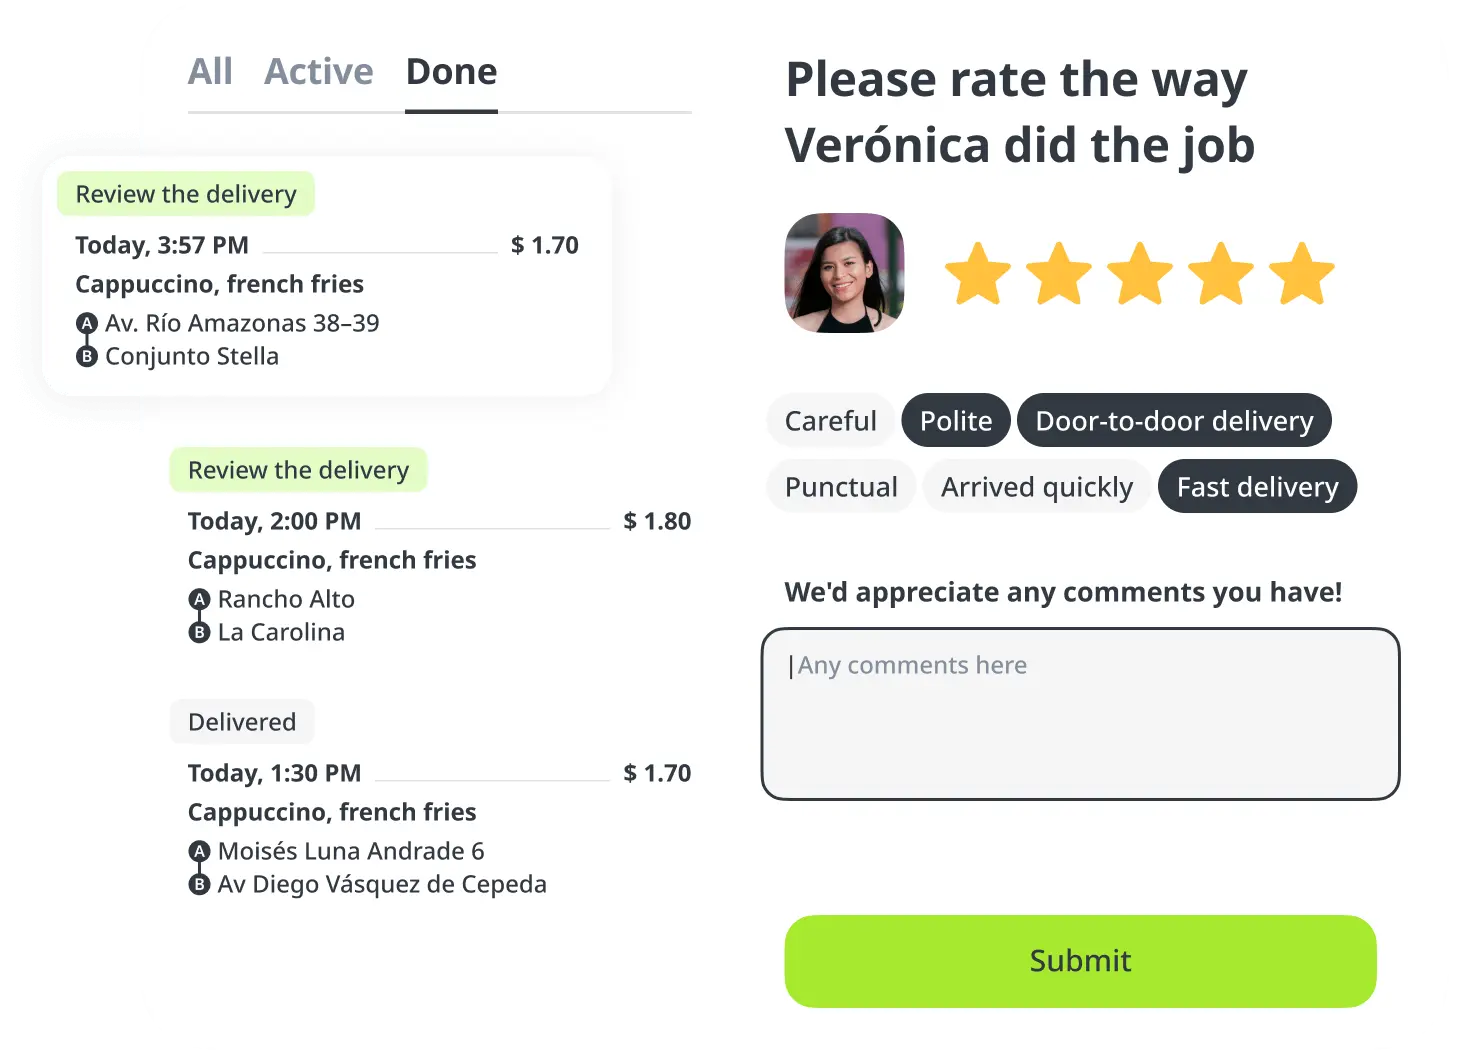Give a five-star rating
Screen dimensions: 1463x1050
(1301, 273)
